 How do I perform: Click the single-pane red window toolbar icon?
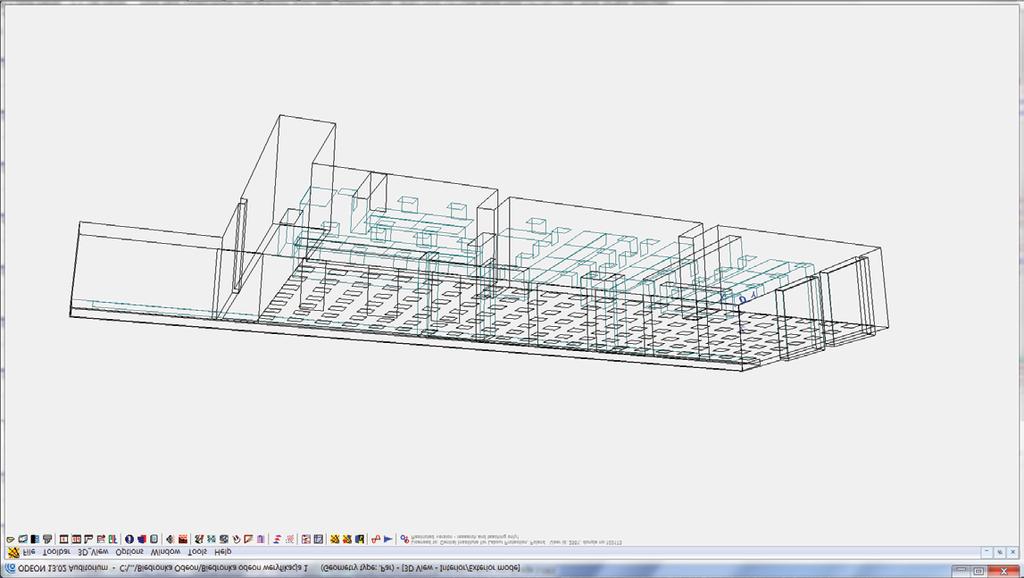64,539
